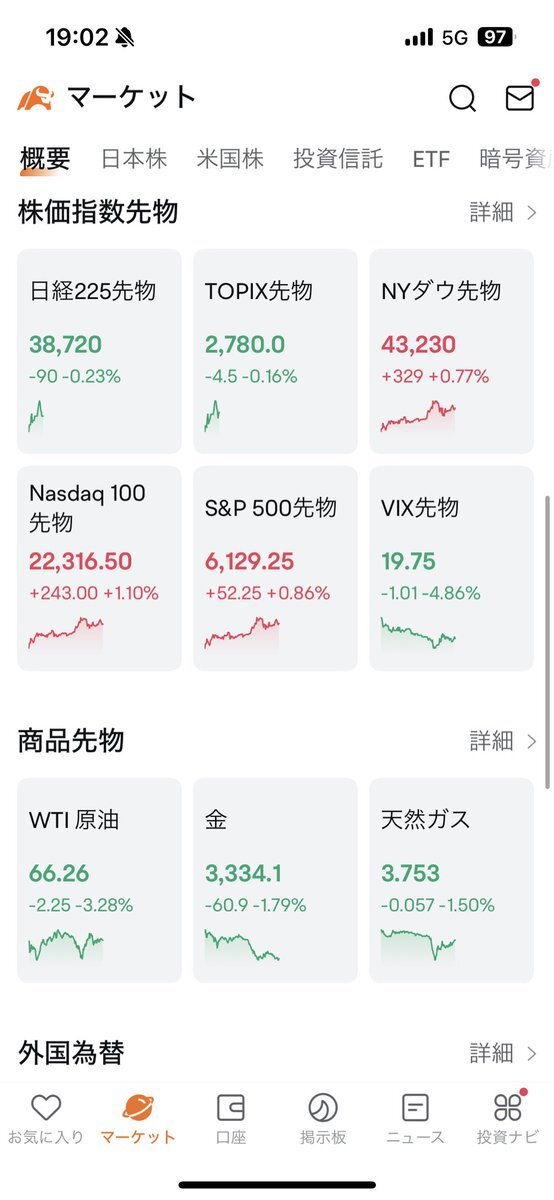This screenshot has width=554, height=1200.
Task: Open the WTI 原油 futures card
Action: click(x=100, y=881)
